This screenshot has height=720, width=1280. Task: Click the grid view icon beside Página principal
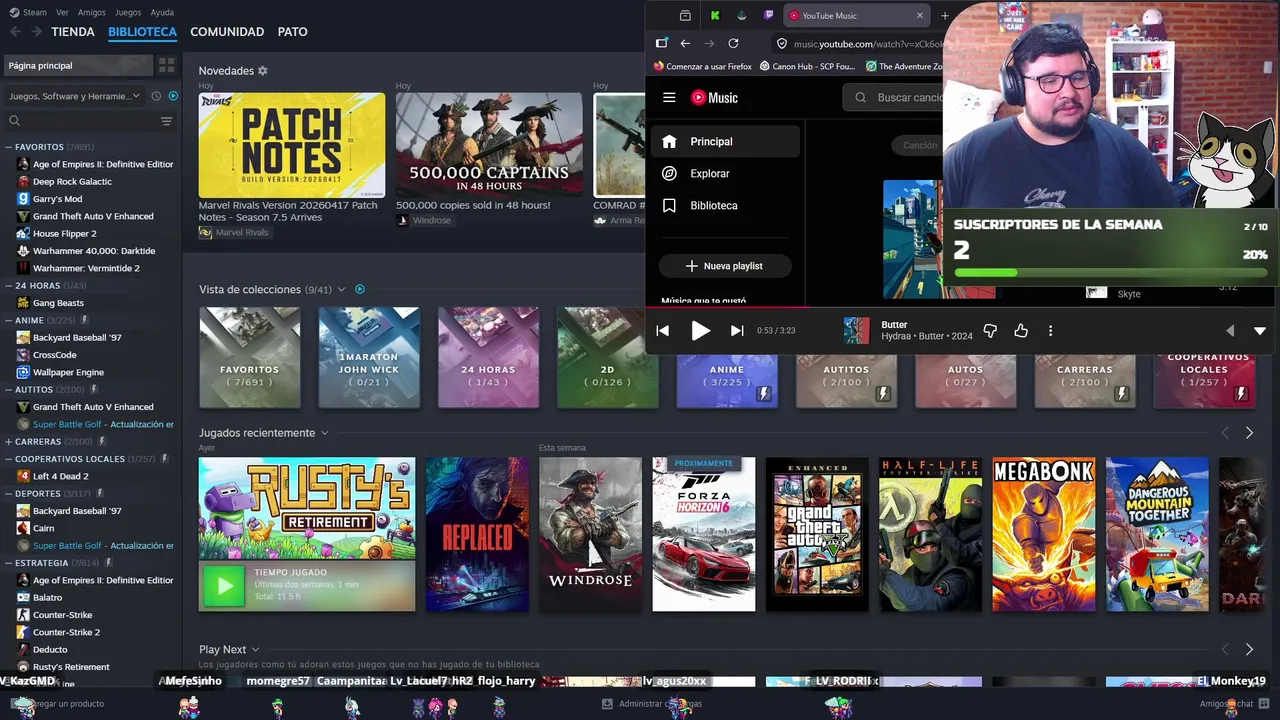point(166,65)
